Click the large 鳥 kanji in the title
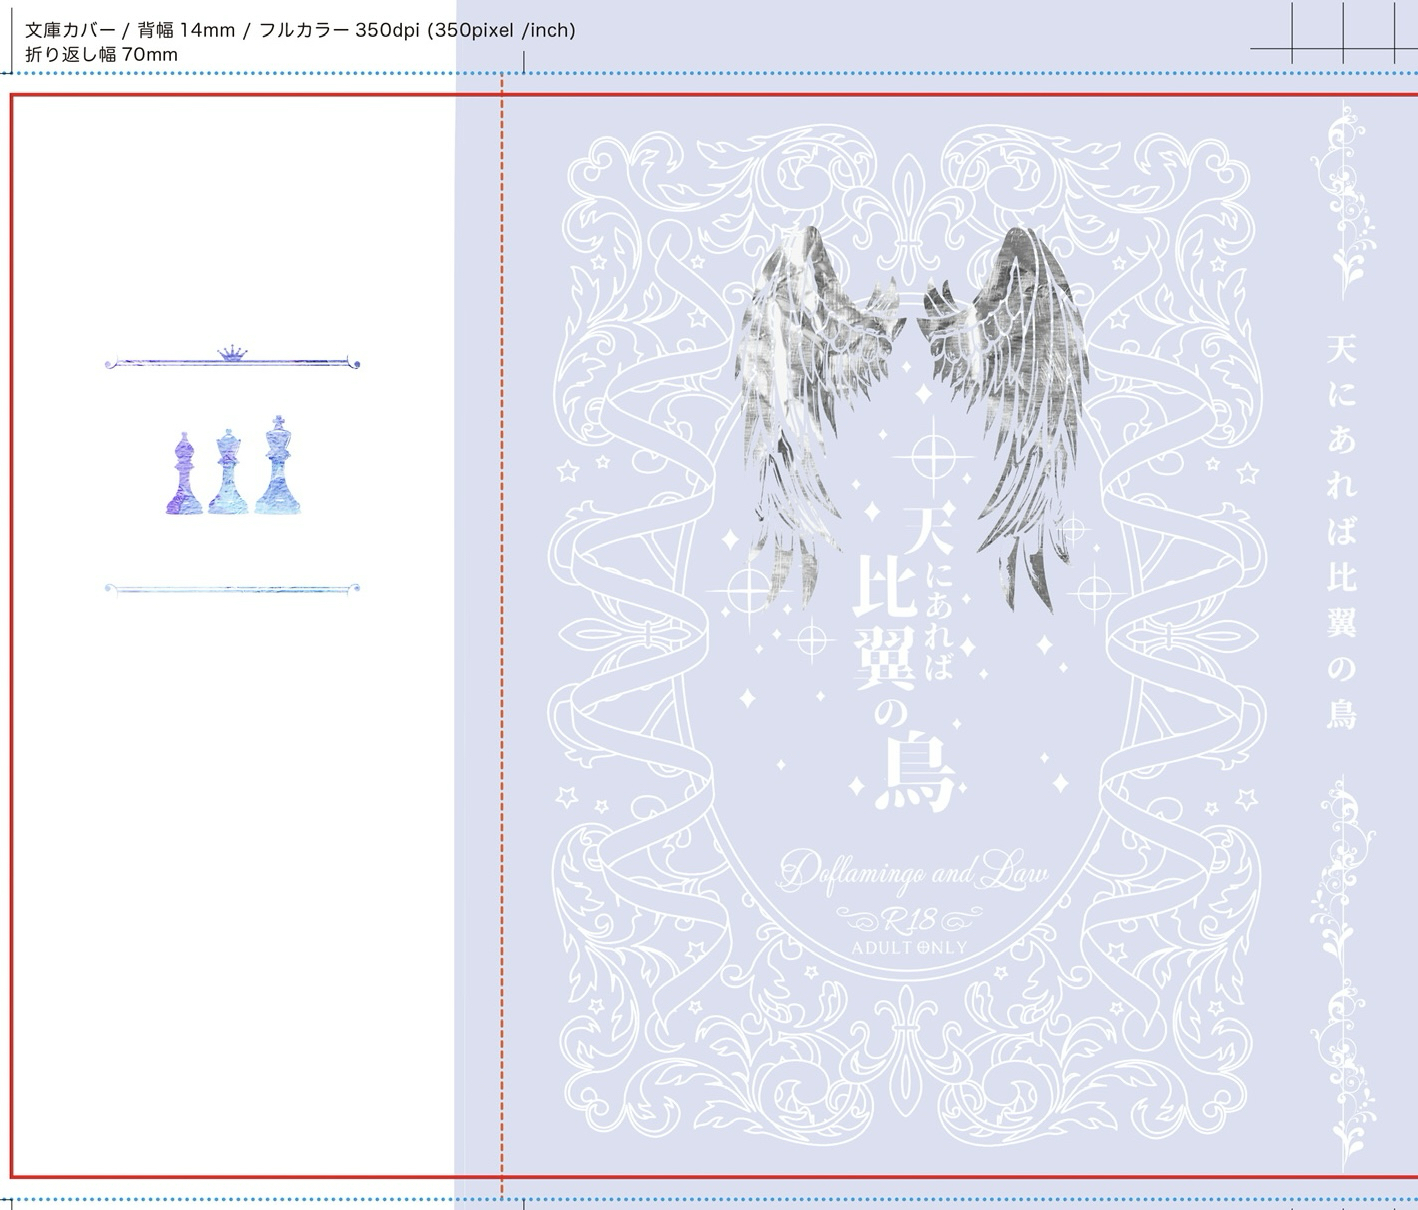The height and width of the screenshot is (1210, 1418). click(x=914, y=774)
